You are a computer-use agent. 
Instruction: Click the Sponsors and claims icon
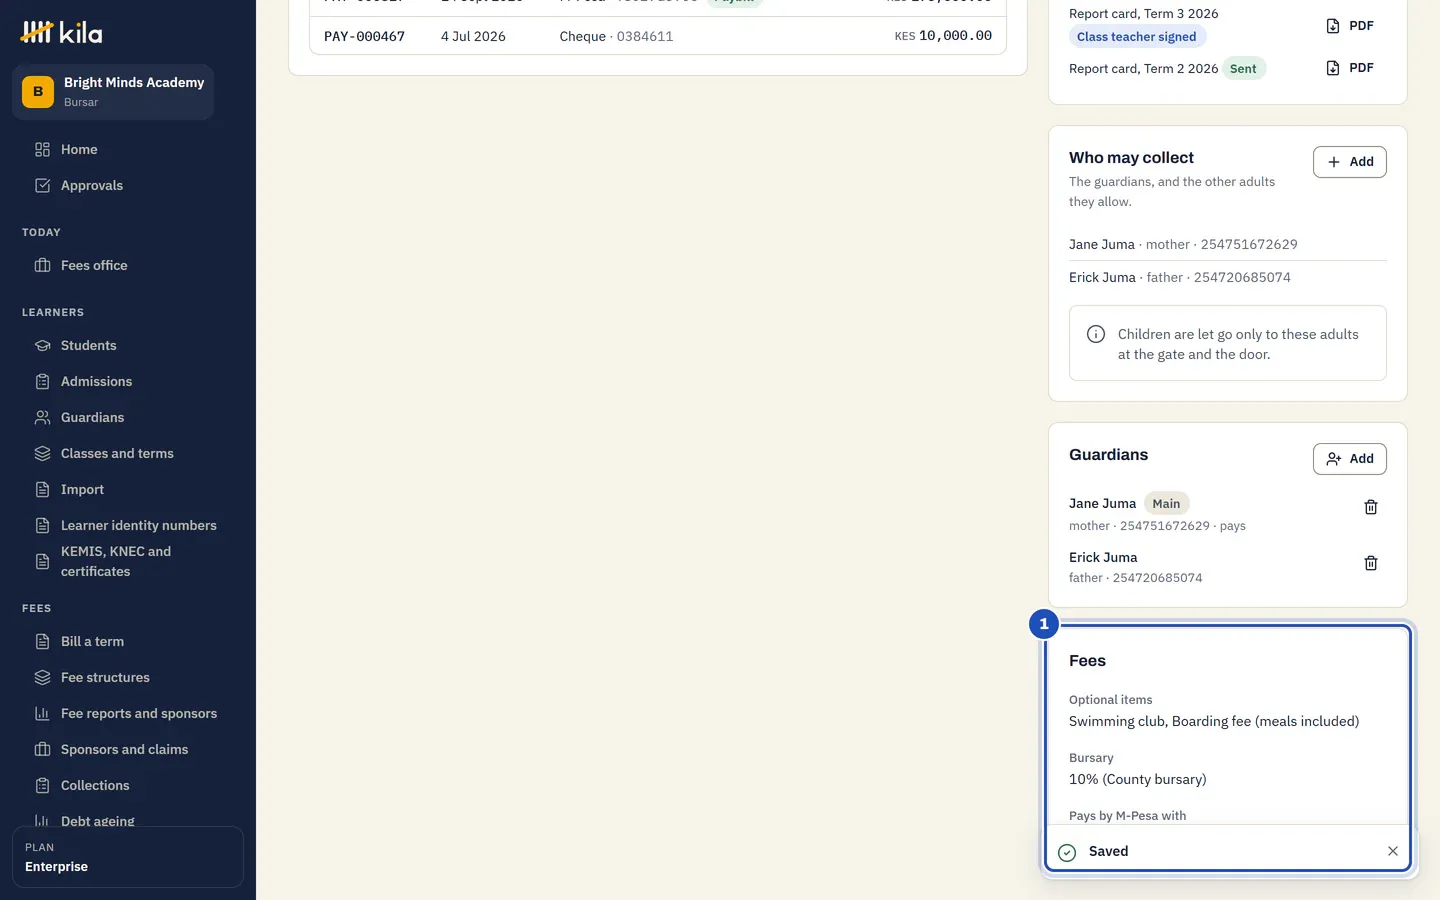click(x=42, y=749)
